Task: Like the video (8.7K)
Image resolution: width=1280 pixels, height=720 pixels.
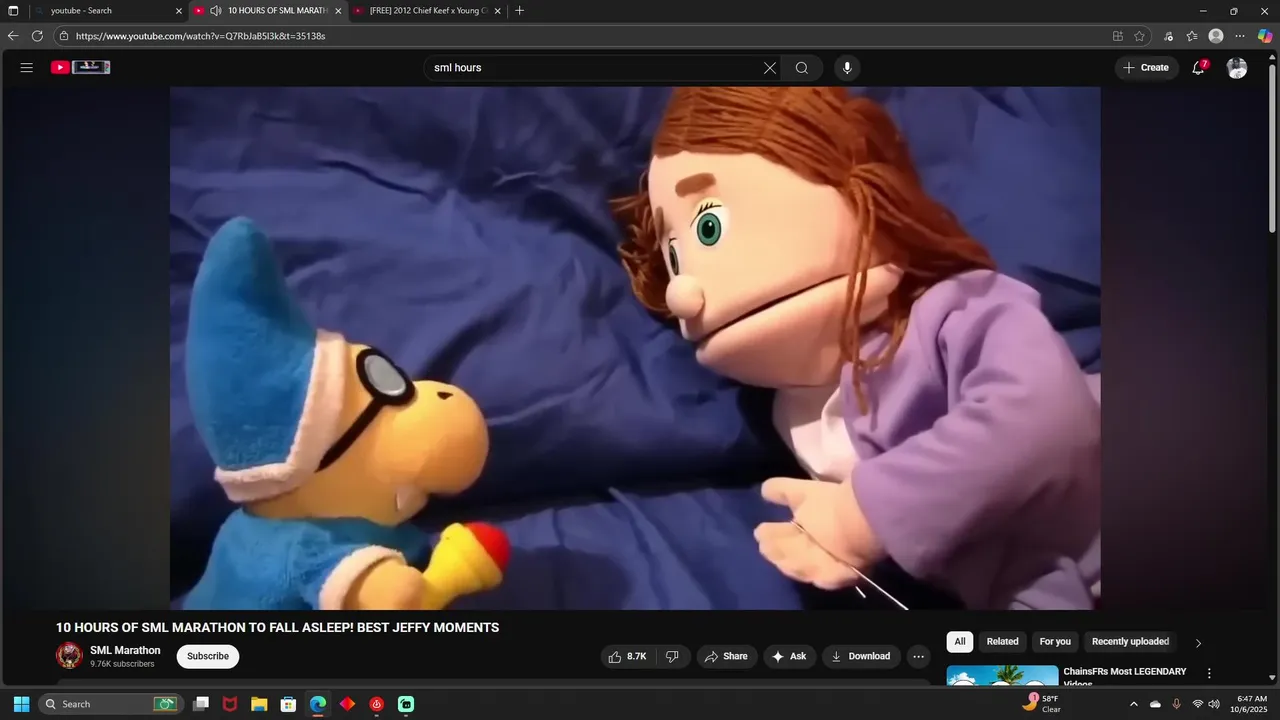Action: coord(628,656)
